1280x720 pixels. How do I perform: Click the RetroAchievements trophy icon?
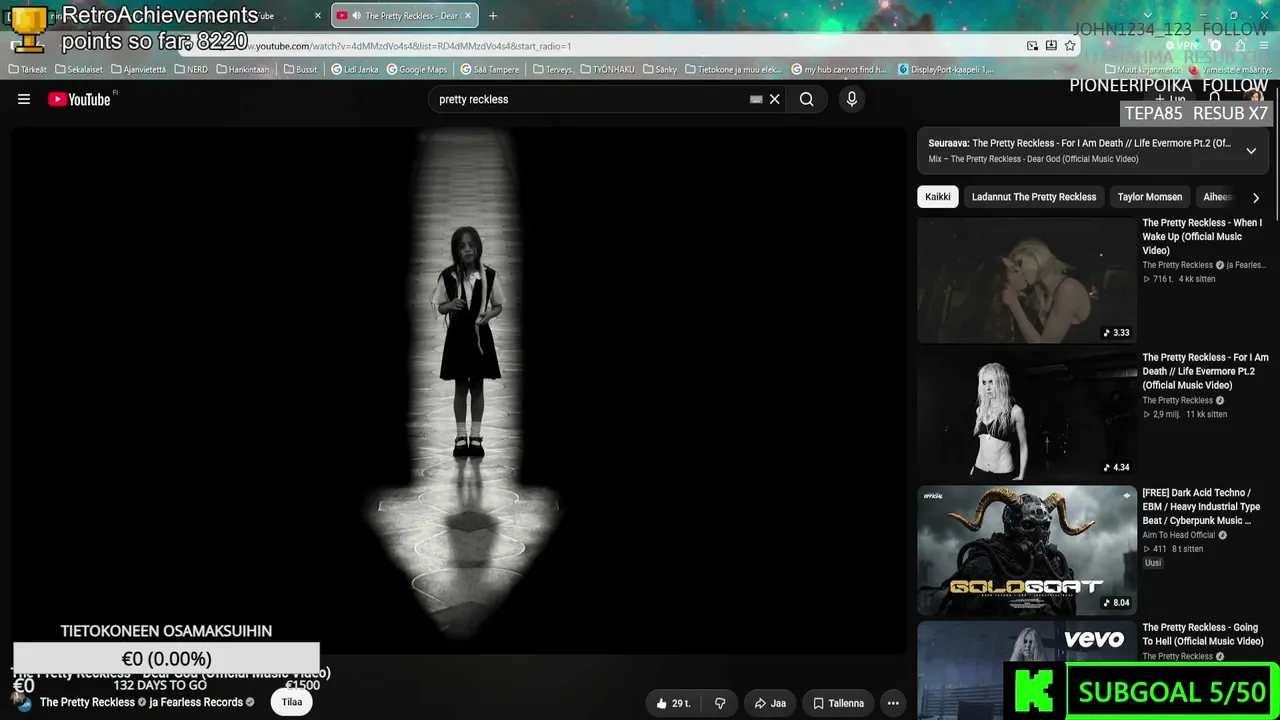click(x=29, y=29)
